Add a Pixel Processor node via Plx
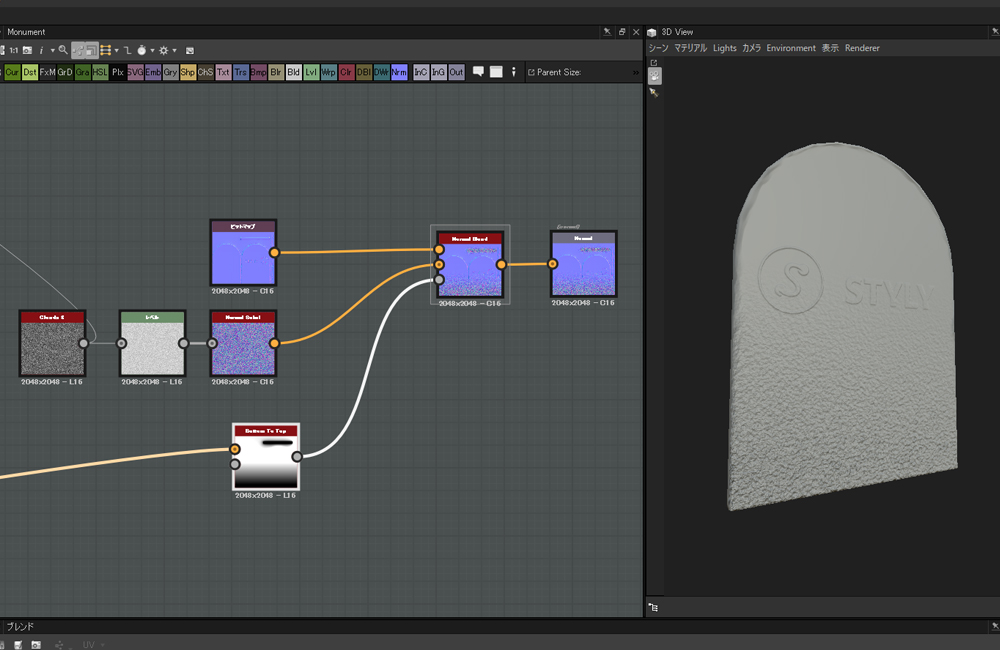 tap(117, 72)
